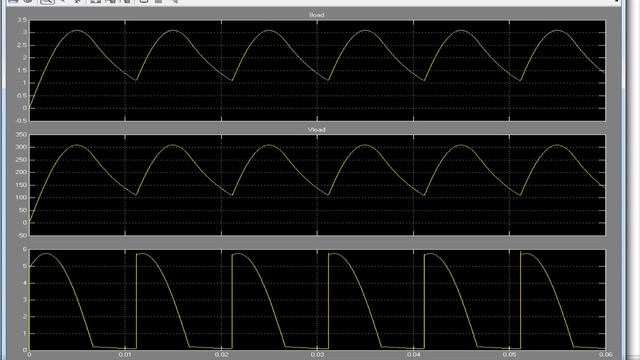The height and width of the screenshot is (360, 640).
Task: Click the 350 y-axis label on Vload plot
Action: click(21, 135)
